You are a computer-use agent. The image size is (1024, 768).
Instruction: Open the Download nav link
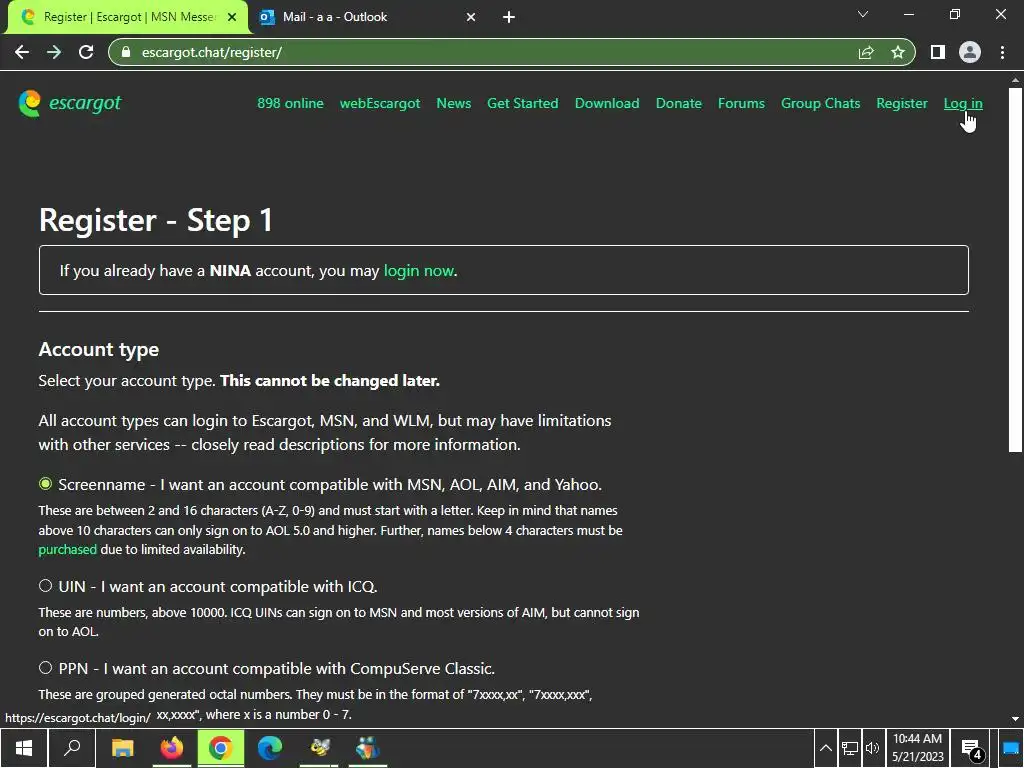[607, 103]
